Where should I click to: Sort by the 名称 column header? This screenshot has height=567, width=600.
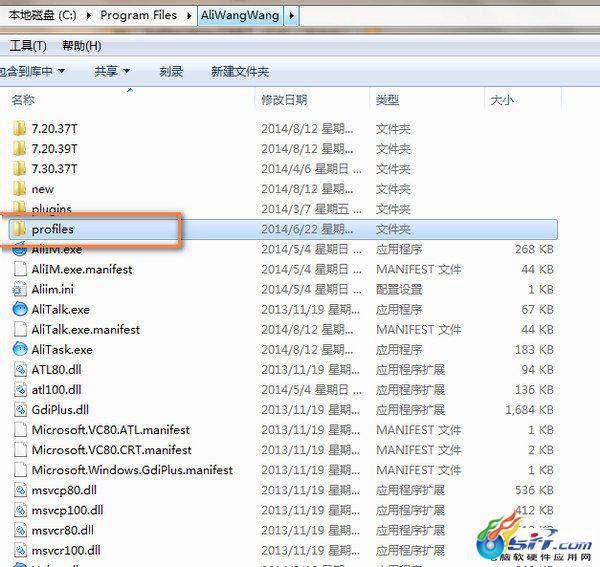(23, 100)
